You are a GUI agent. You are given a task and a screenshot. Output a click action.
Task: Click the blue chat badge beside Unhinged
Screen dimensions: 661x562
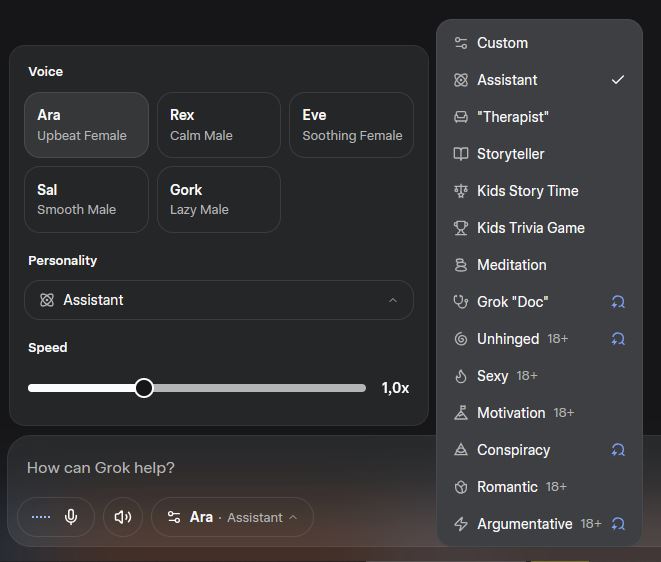tap(618, 339)
